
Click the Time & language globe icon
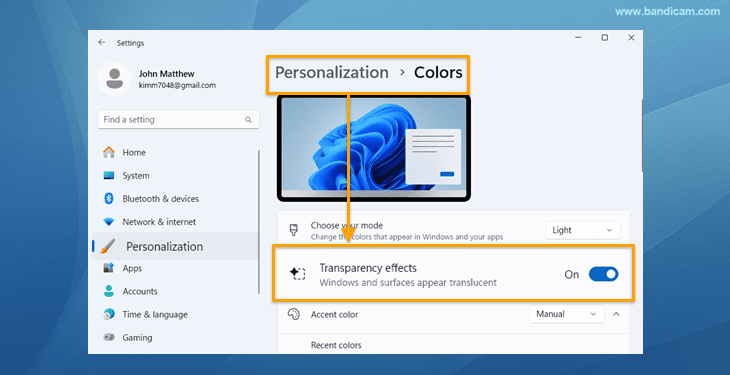(108, 314)
